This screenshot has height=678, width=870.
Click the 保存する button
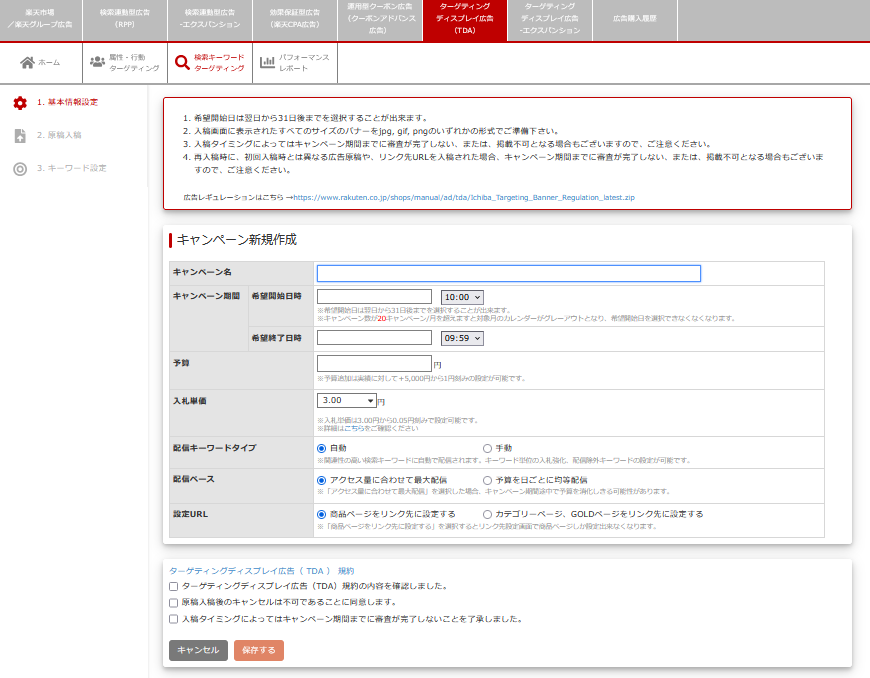pos(258,650)
